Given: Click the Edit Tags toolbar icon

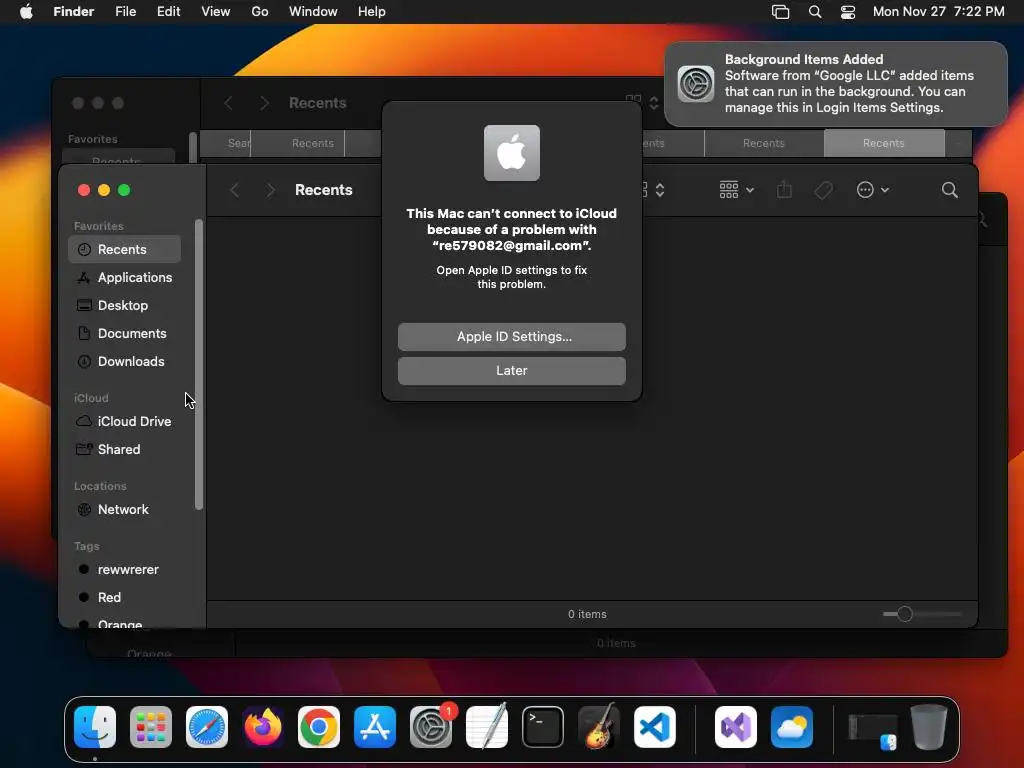Looking at the screenshot, I should (x=824, y=190).
